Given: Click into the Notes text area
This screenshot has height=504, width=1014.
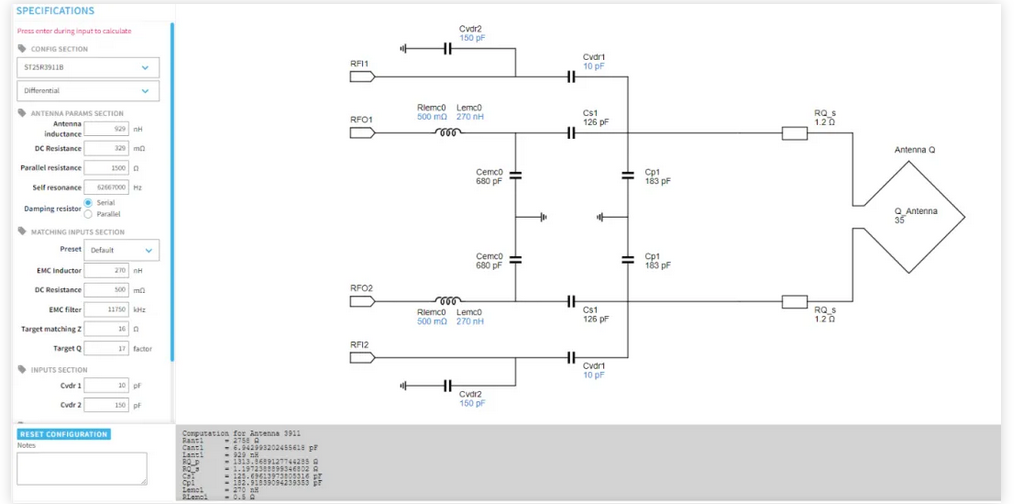Looking at the screenshot, I should tap(82, 468).
